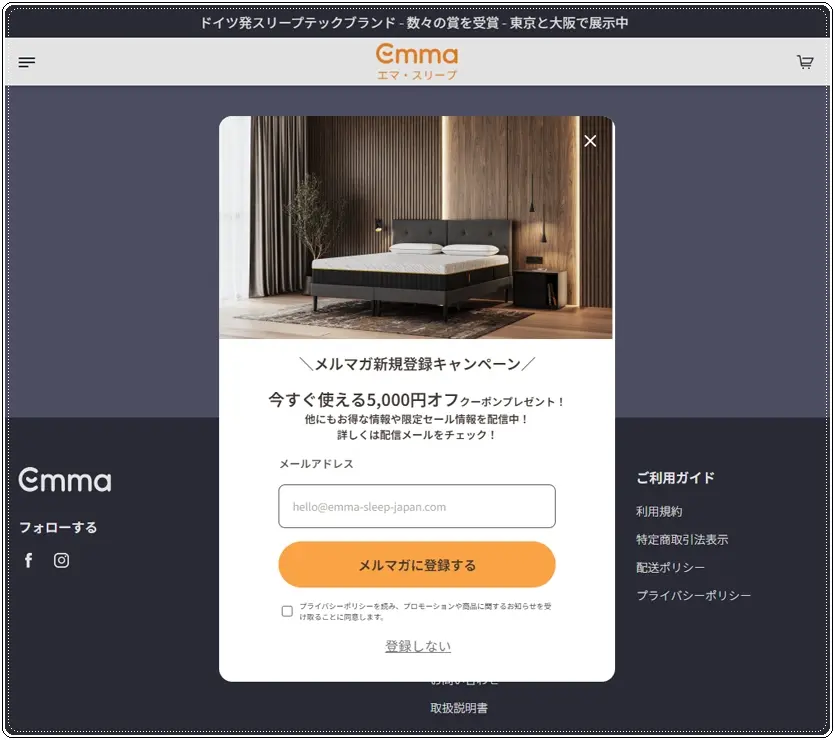The width and height of the screenshot is (835, 740).
Task: Open the 利用規約 link
Action: click(659, 512)
